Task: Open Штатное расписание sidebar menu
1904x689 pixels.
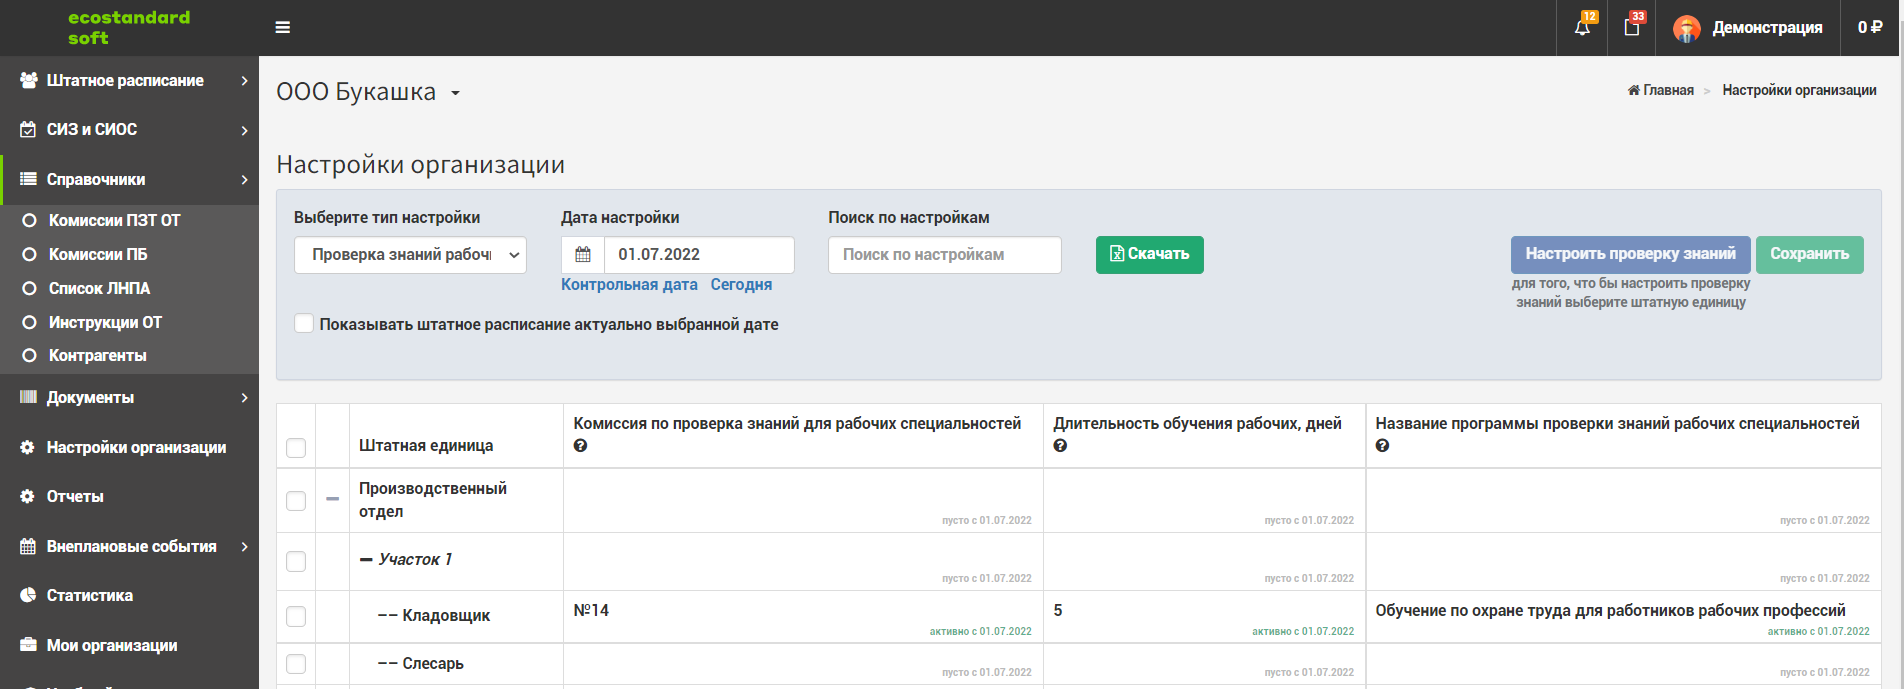Action: pyautogui.click(x=129, y=80)
